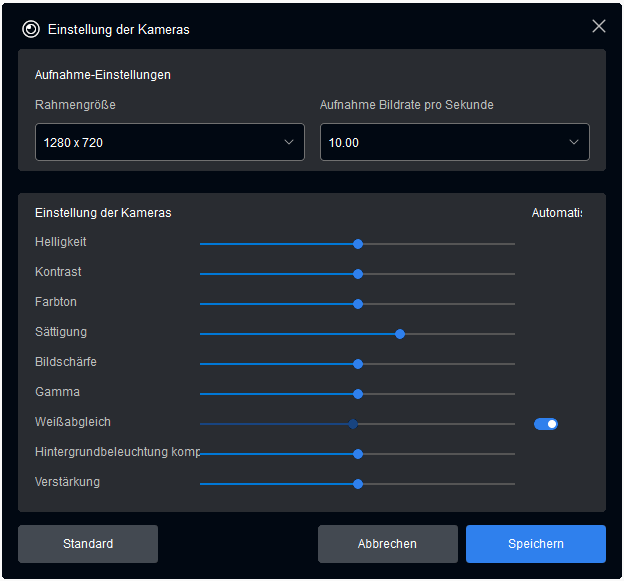
Task: Save settings with the Speichern button
Action: 535,544
